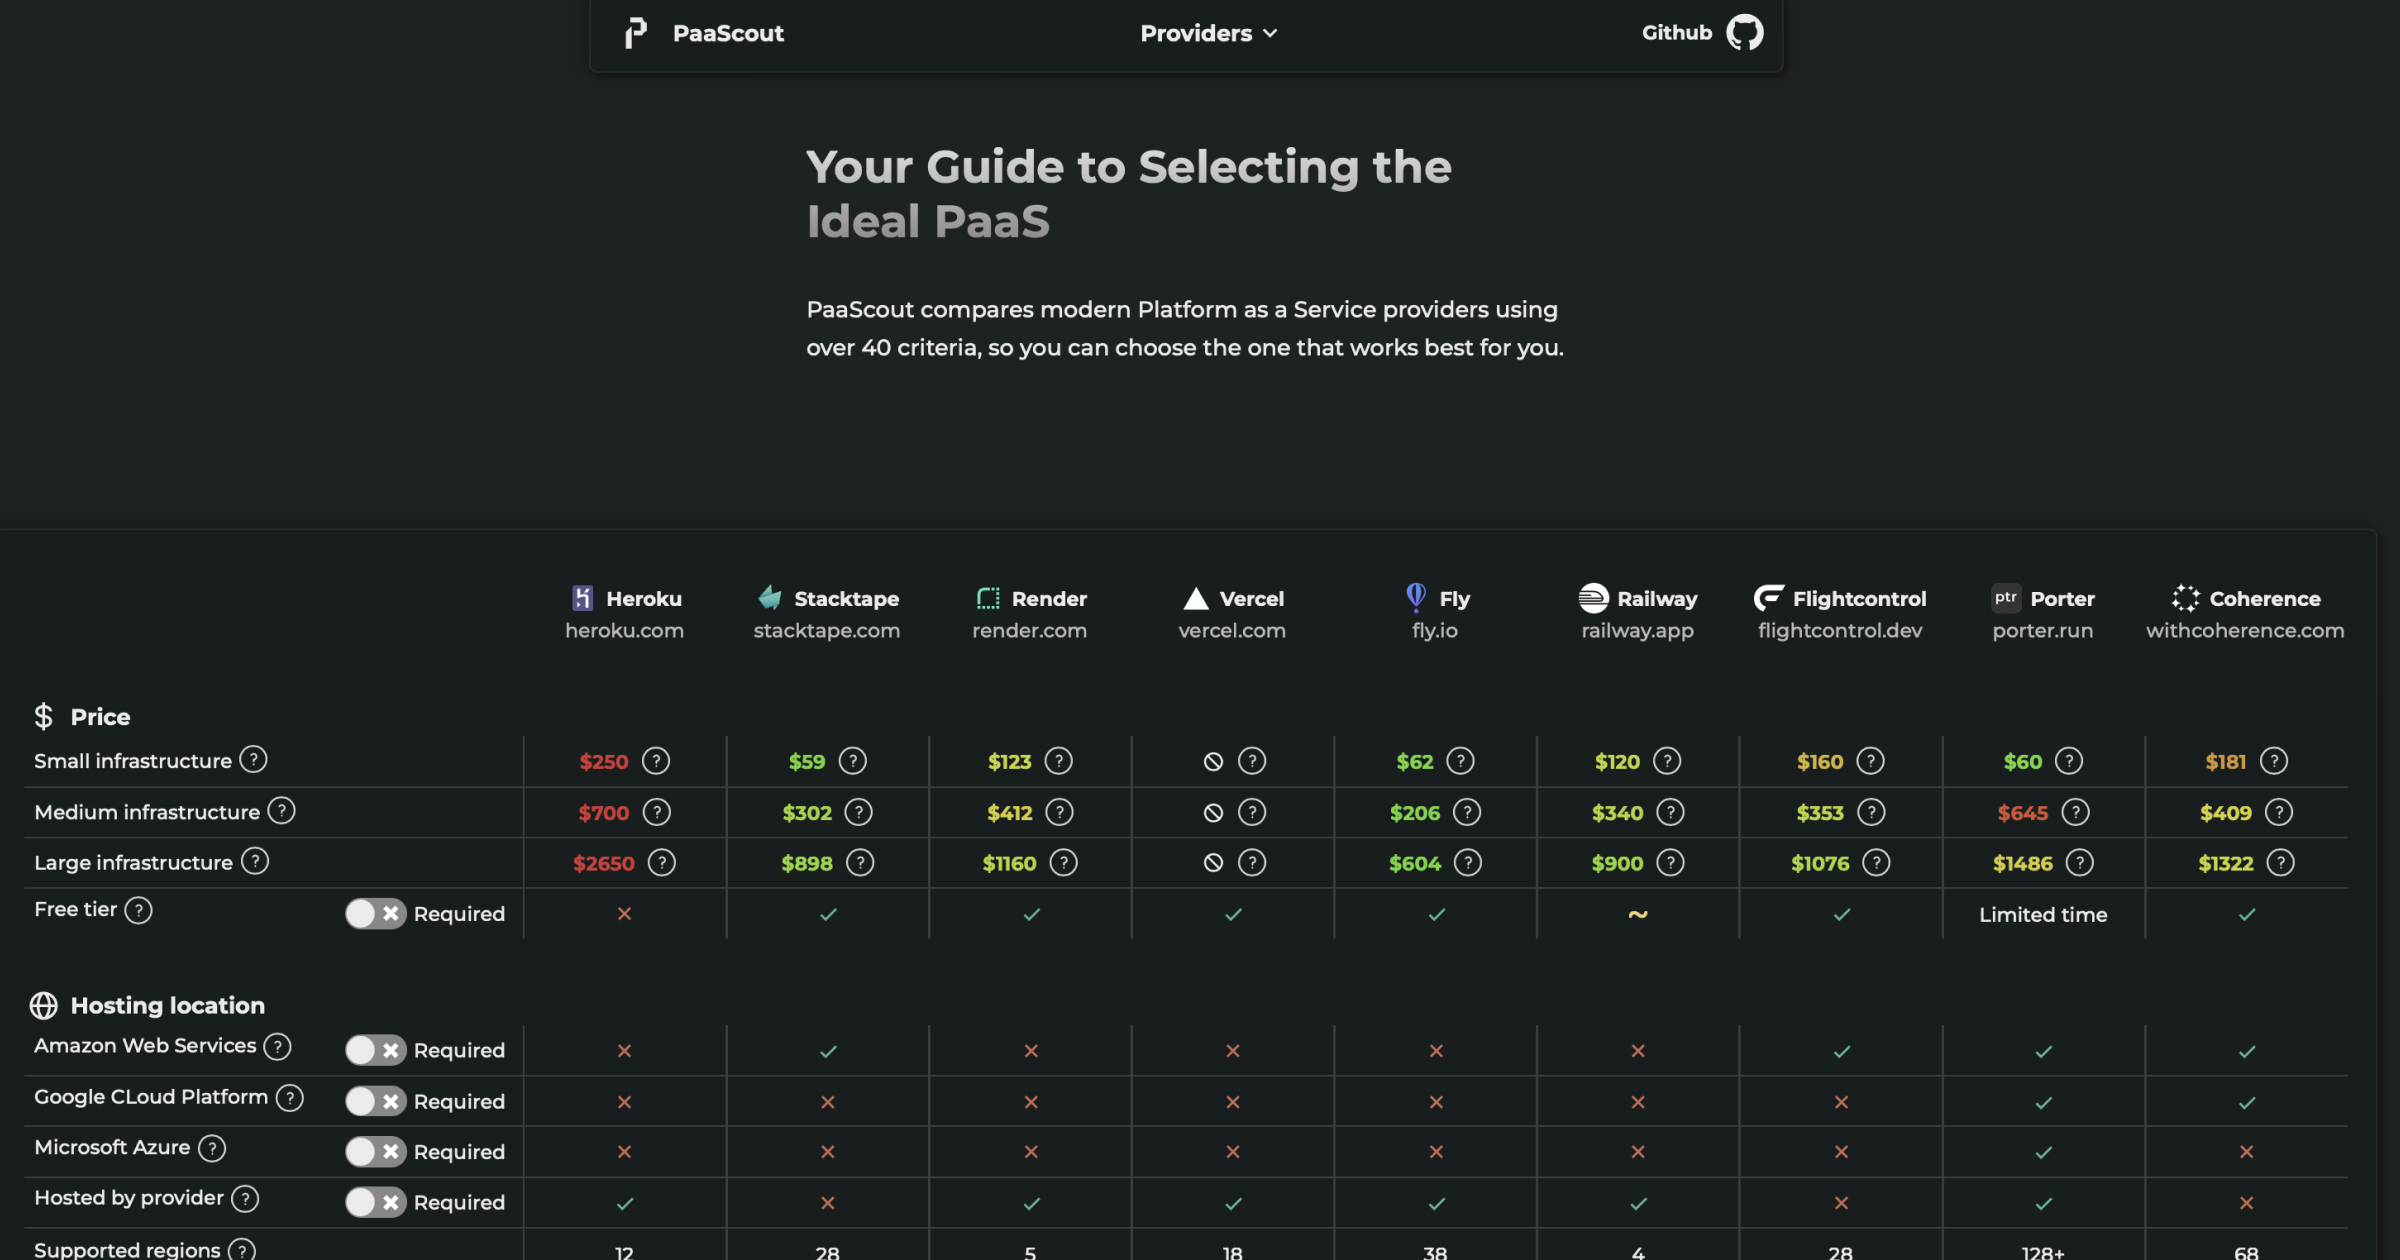
Task: Open help icon next to Stacktape $59
Action: 853,761
